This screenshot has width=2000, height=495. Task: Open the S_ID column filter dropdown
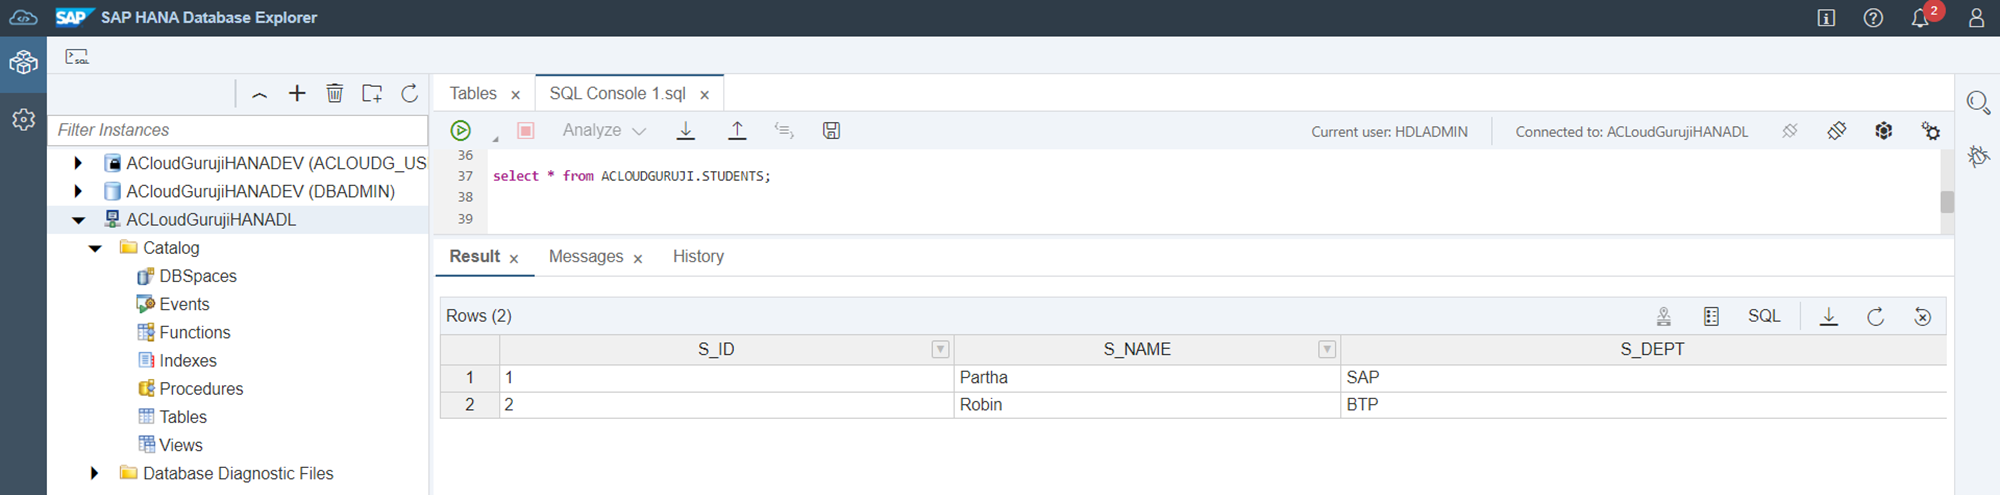click(x=940, y=350)
